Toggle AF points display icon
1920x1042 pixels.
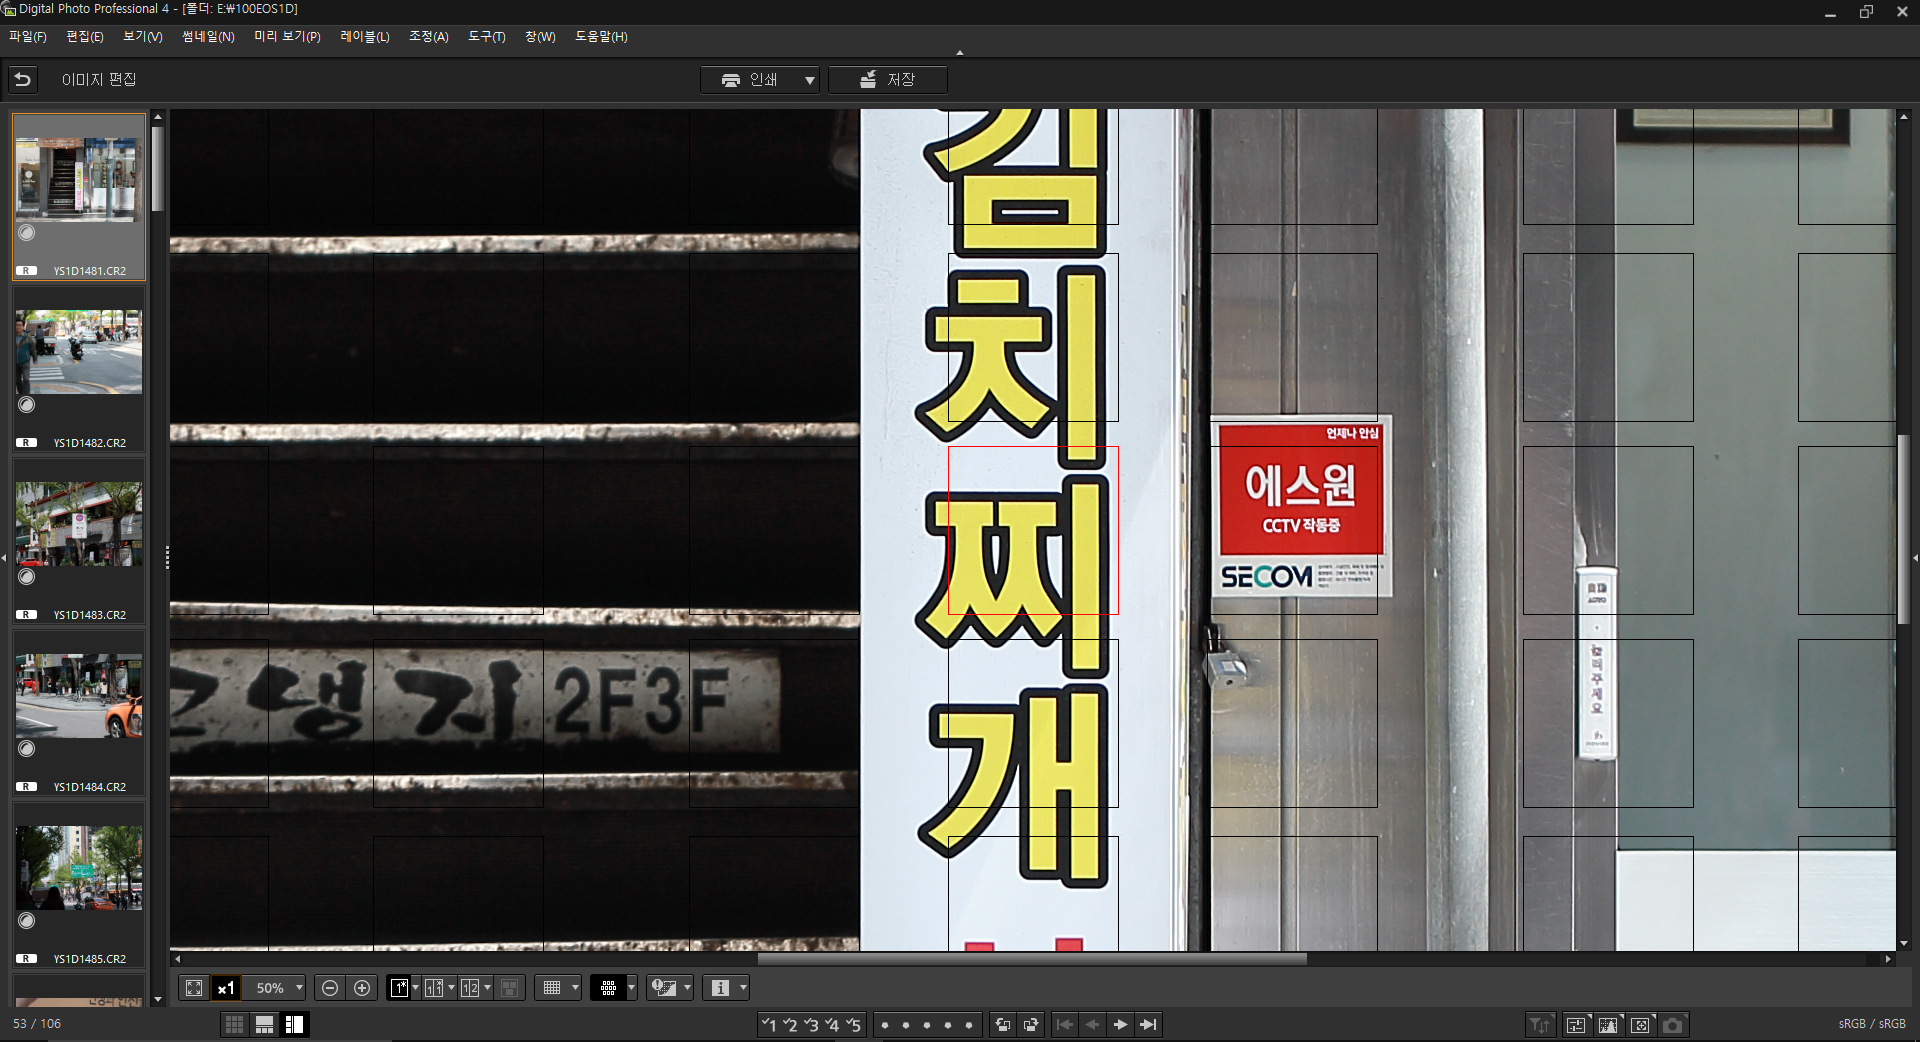(608, 988)
